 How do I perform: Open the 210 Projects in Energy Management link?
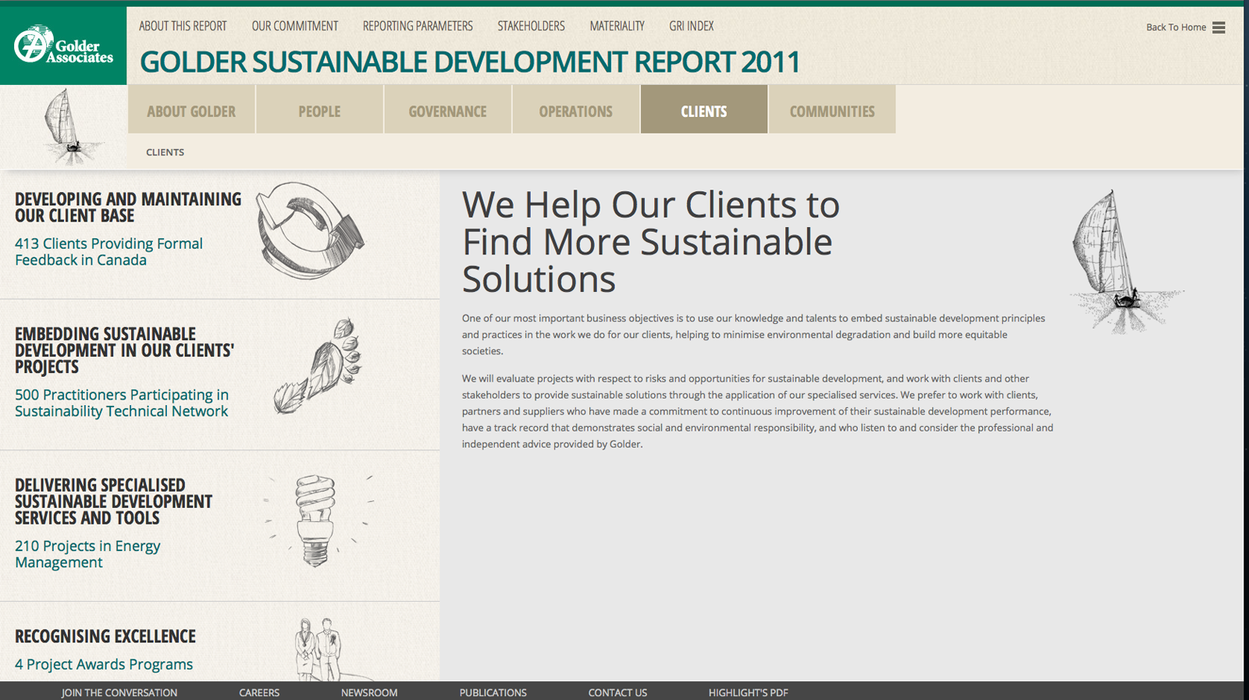pyautogui.click(x=87, y=554)
